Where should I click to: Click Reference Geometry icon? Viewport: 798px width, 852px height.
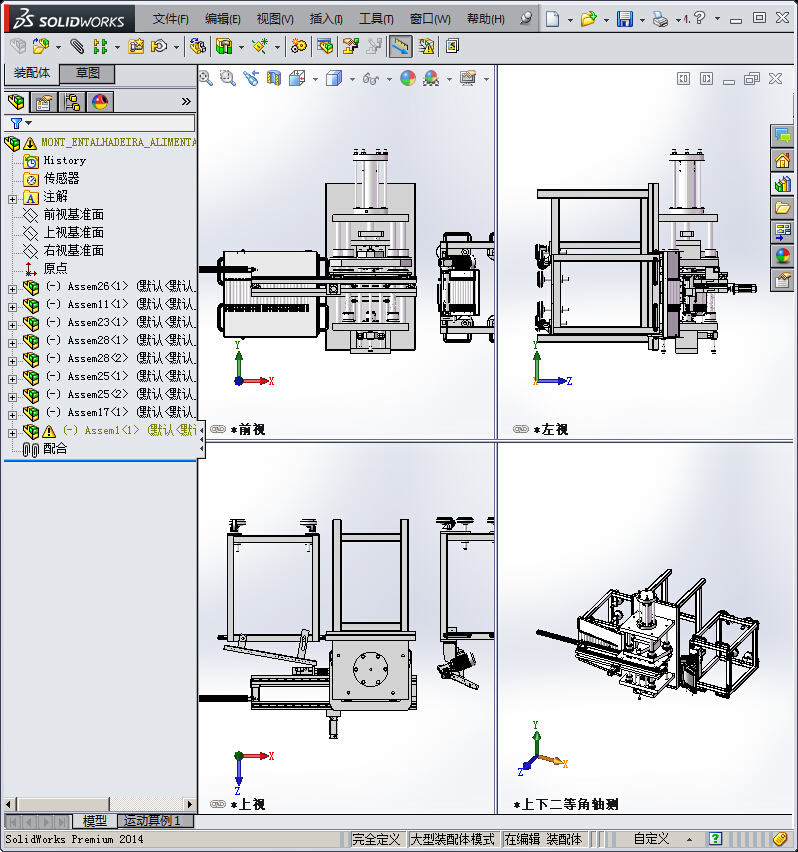[260, 46]
